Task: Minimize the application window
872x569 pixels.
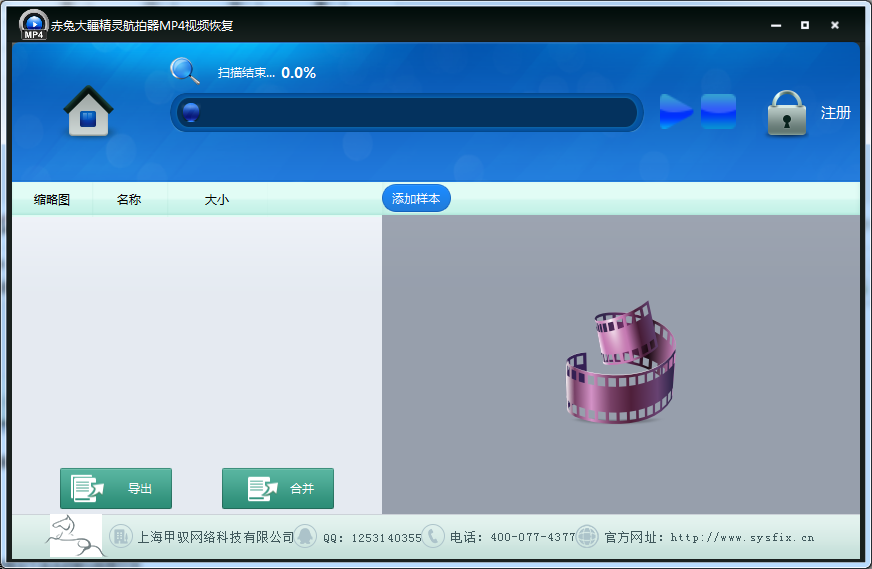Action: click(776, 25)
